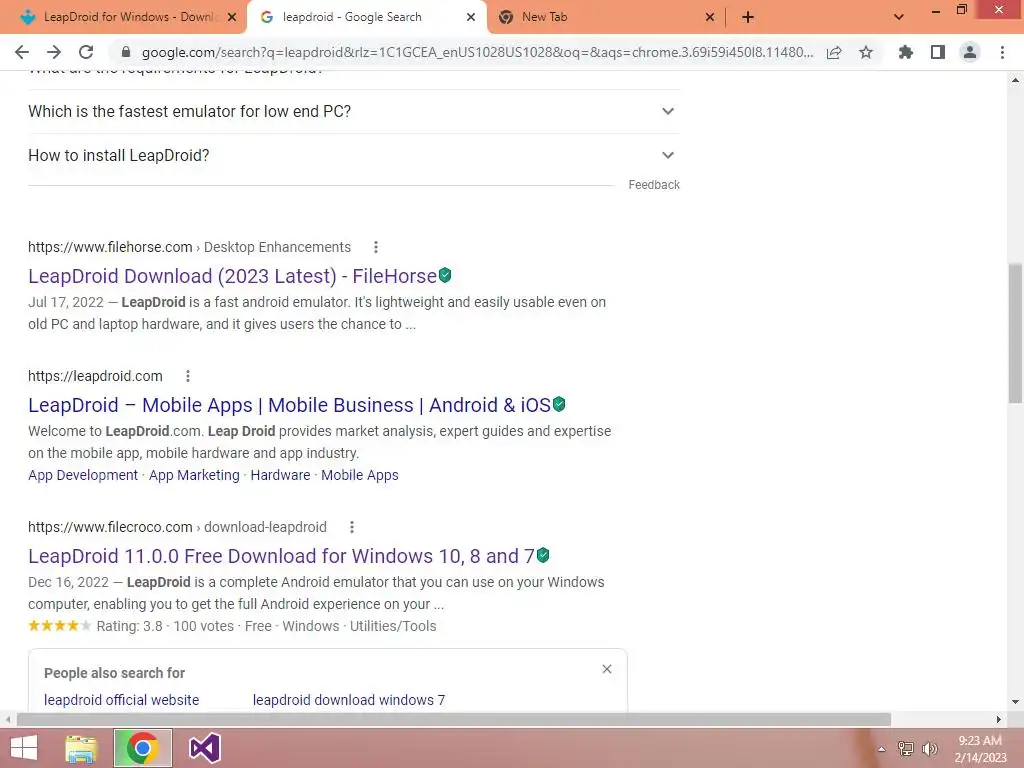Open the App Development sitelink
Viewport: 1024px width, 768px height.
pyautogui.click(x=83, y=475)
